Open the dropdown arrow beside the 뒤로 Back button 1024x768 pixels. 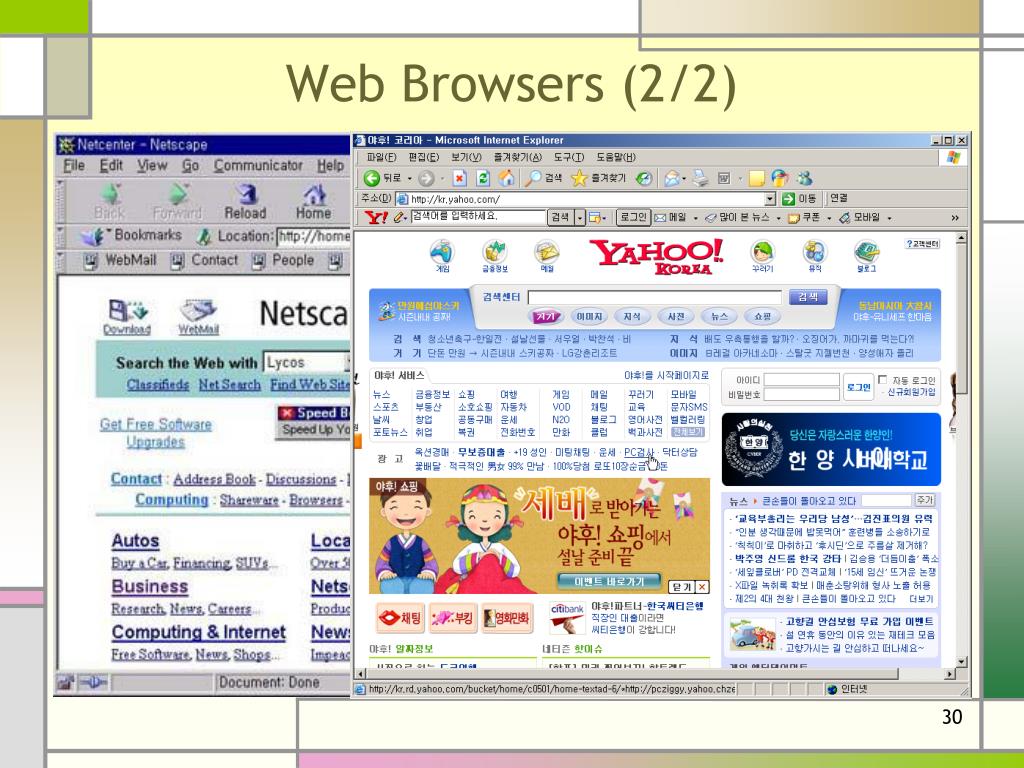click(x=409, y=178)
